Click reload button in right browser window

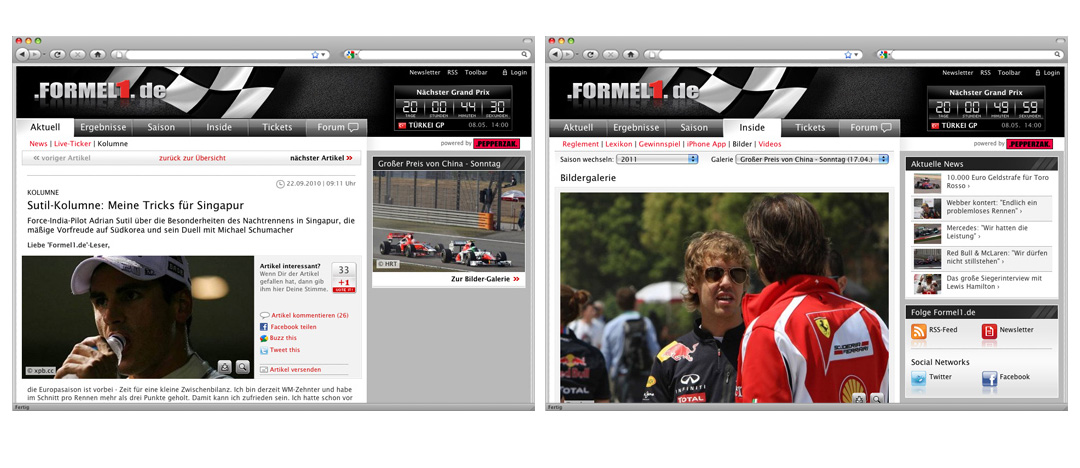pyautogui.click(x=590, y=54)
